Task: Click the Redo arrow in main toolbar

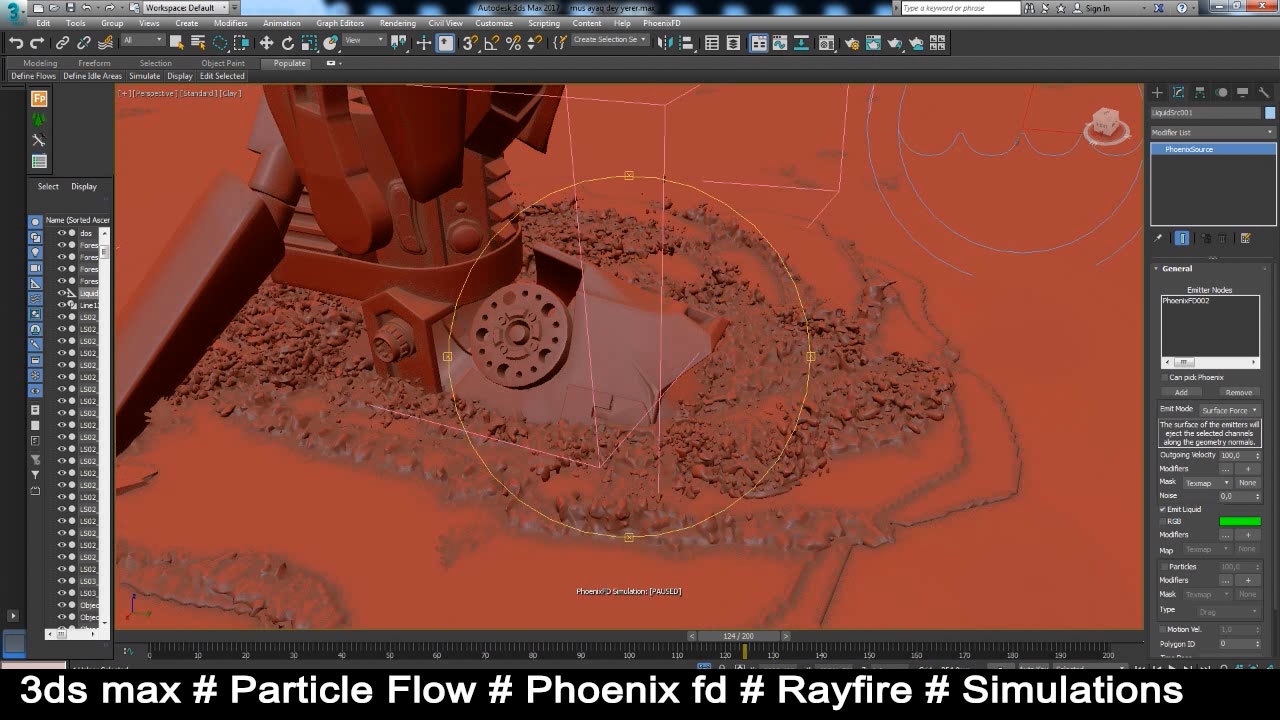Action: [x=37, y=43]
